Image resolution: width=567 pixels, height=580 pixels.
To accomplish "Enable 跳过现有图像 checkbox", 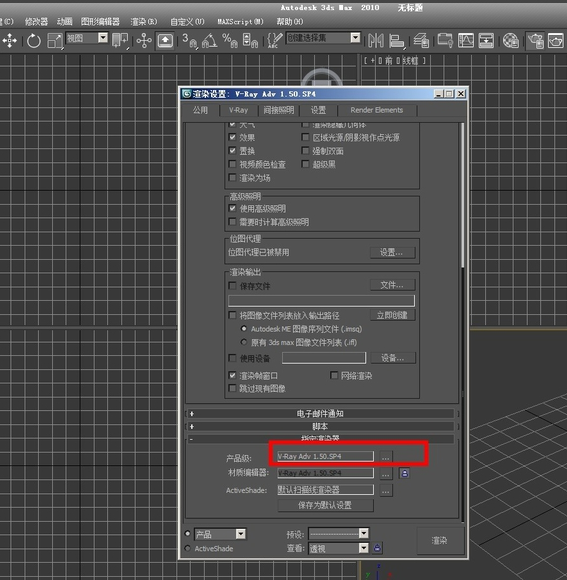I will 232,388.
